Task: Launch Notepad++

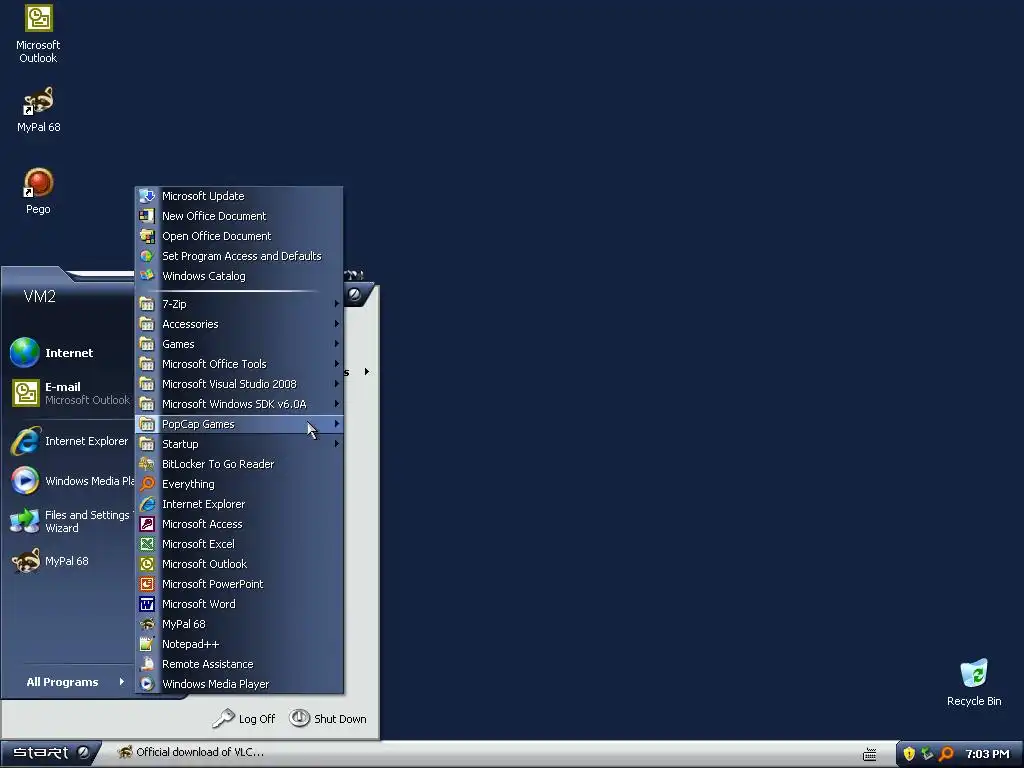Action: point(238,645)
